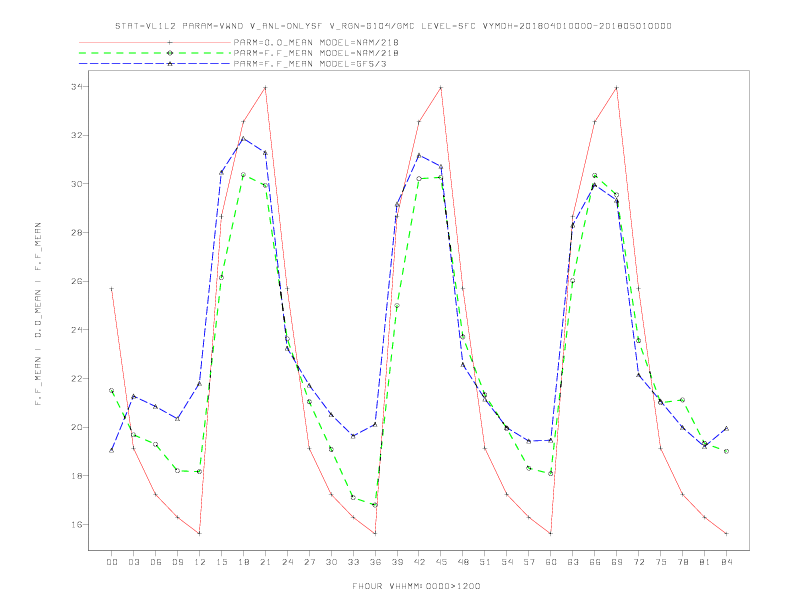Click the chart title starting with STAT=VL1L2
This screenshot has height=612, width=792.
pos(393,26)
